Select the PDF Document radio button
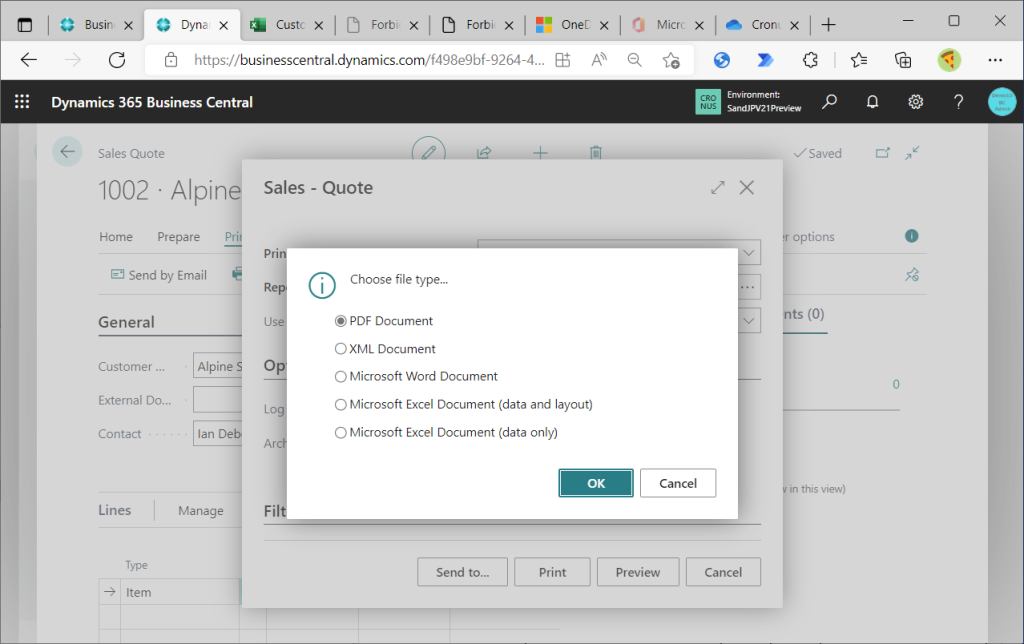Viewport: 1024px width, 644px height. point(340,321)
